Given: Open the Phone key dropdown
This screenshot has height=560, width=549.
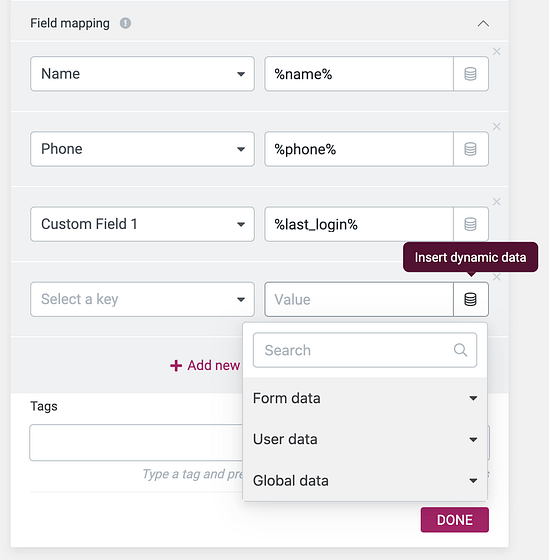Looking at the screenshot, I should [x=142, y=149].
